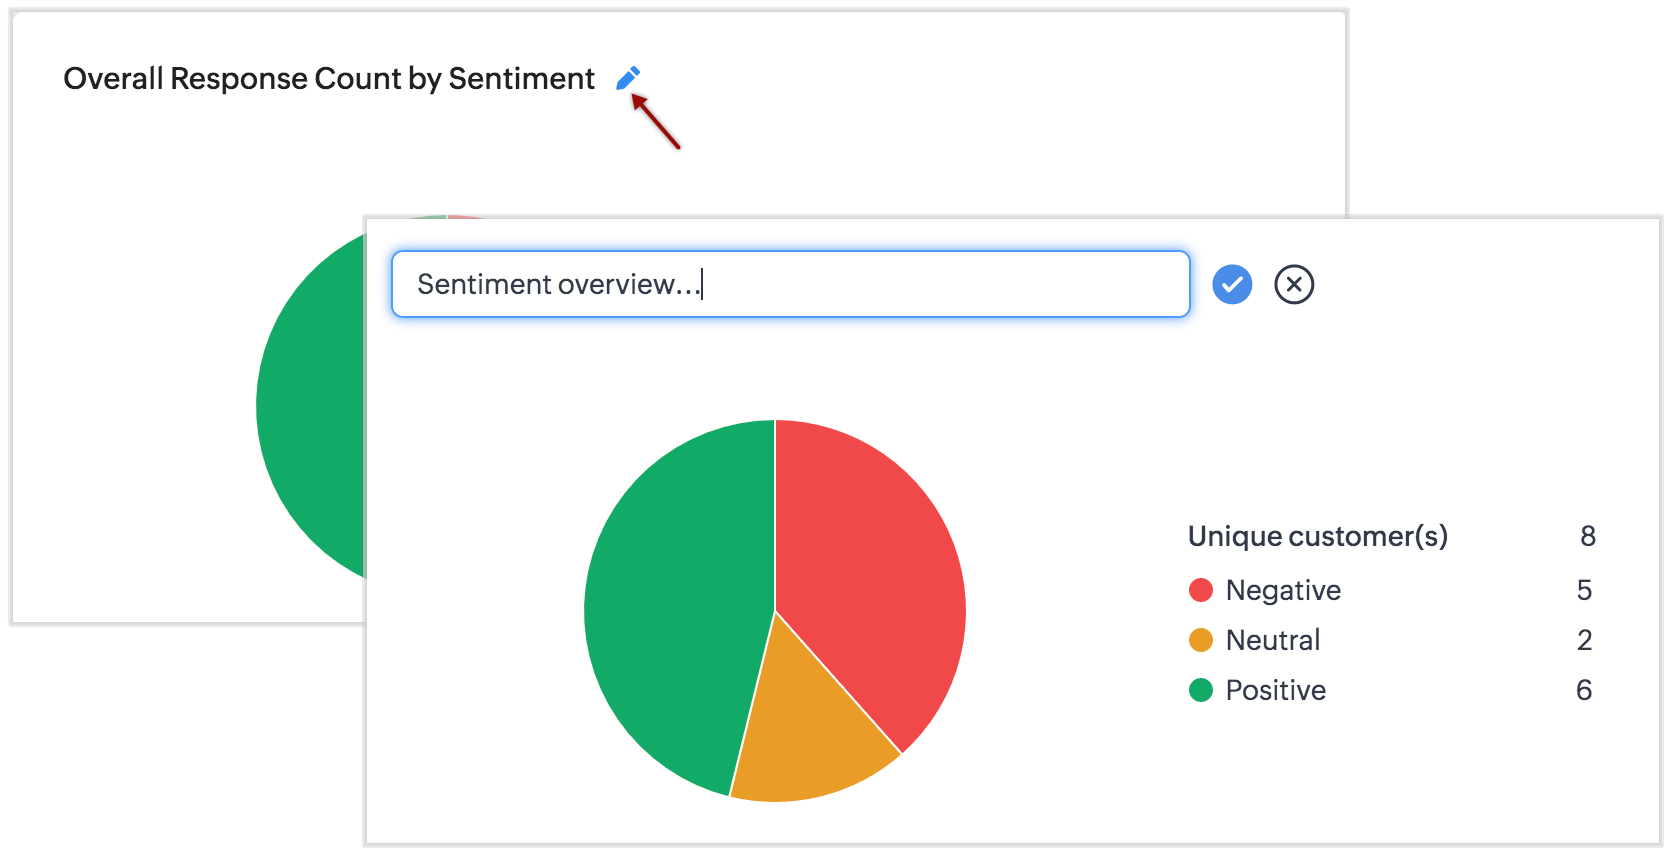This screenshot has width=1672, height=852.
Task: Click the Positive count value 6
Action: point(1584,690)
